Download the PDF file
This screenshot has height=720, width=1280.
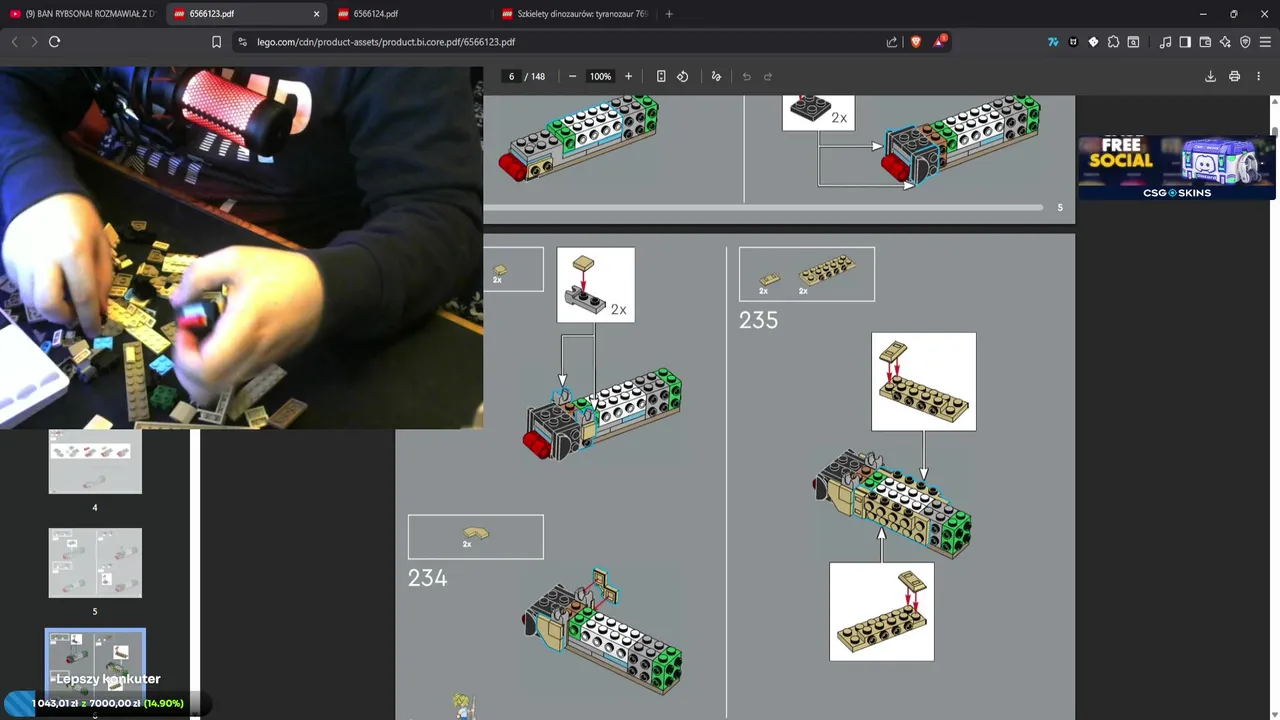(x=1210, y=76)
